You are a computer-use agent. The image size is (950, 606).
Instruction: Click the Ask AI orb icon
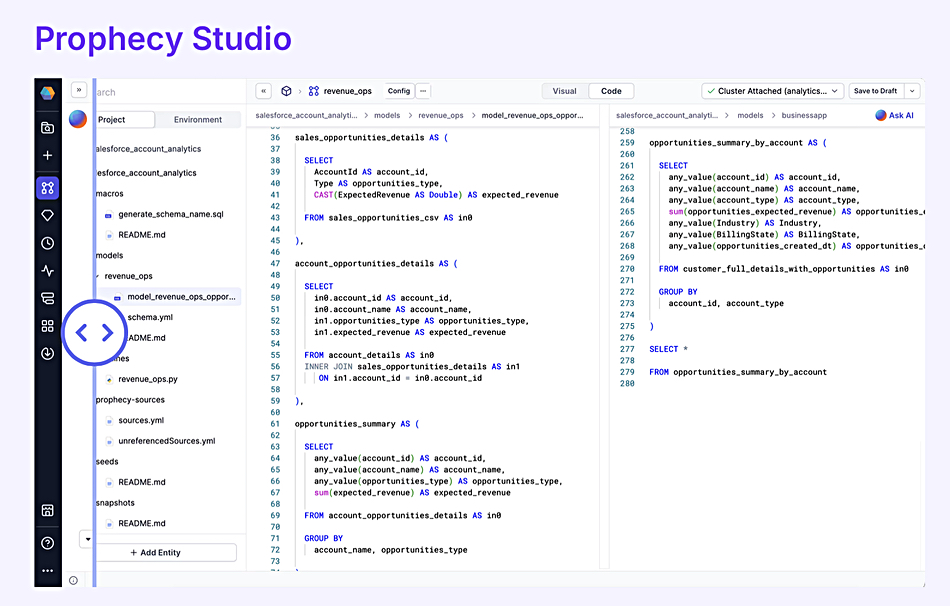pos(880,115)
